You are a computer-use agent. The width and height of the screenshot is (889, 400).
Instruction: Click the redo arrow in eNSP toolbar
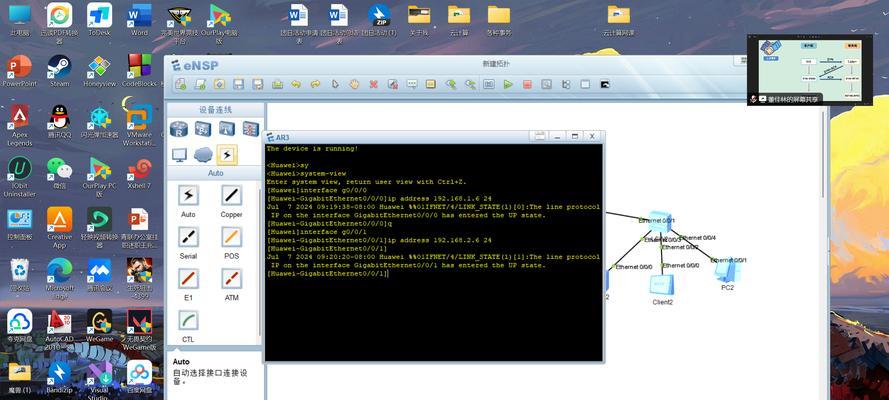click(x=315, y=84)
